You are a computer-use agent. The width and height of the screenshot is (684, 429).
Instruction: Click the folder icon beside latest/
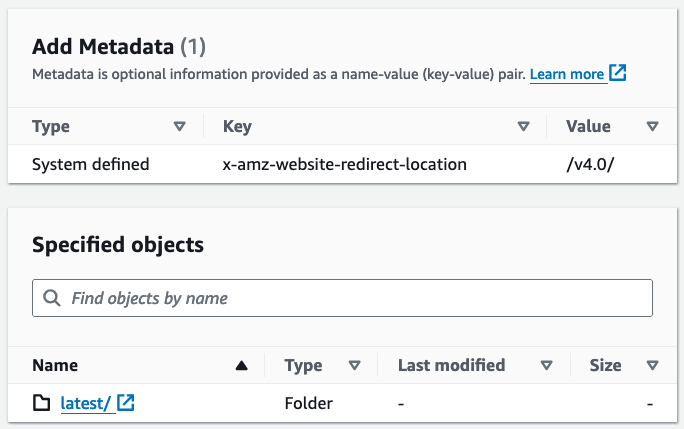[x=41, y=403]
